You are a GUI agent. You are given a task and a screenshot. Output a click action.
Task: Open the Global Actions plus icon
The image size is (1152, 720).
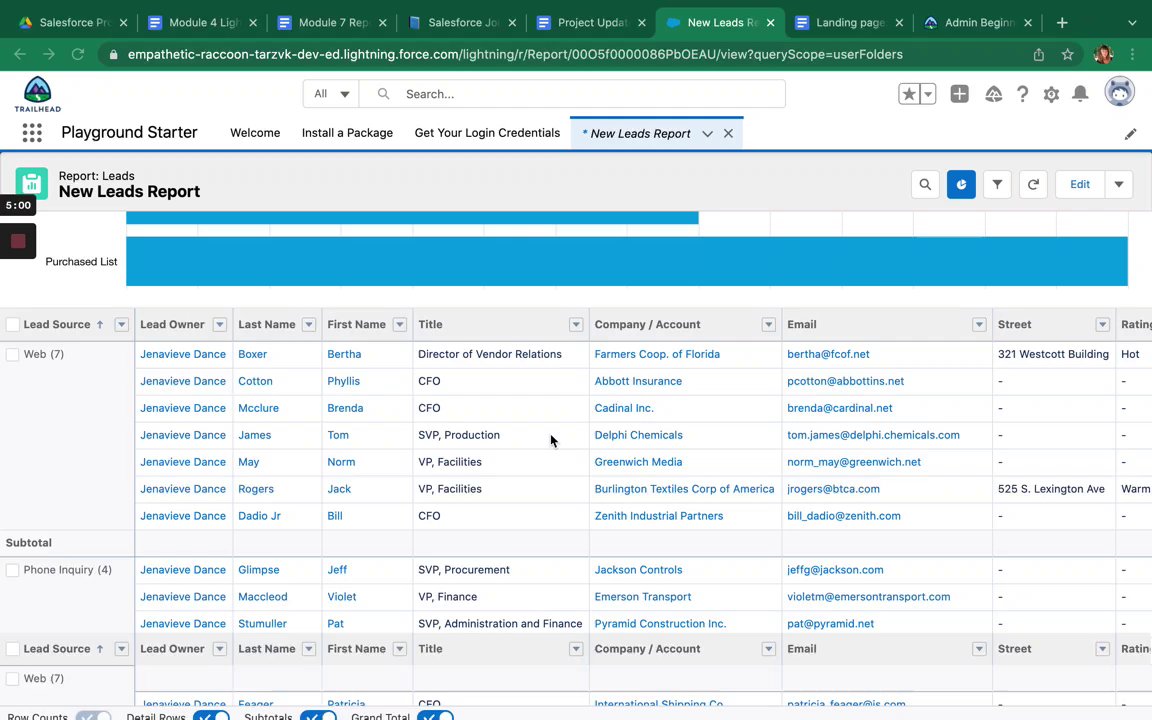960,94
